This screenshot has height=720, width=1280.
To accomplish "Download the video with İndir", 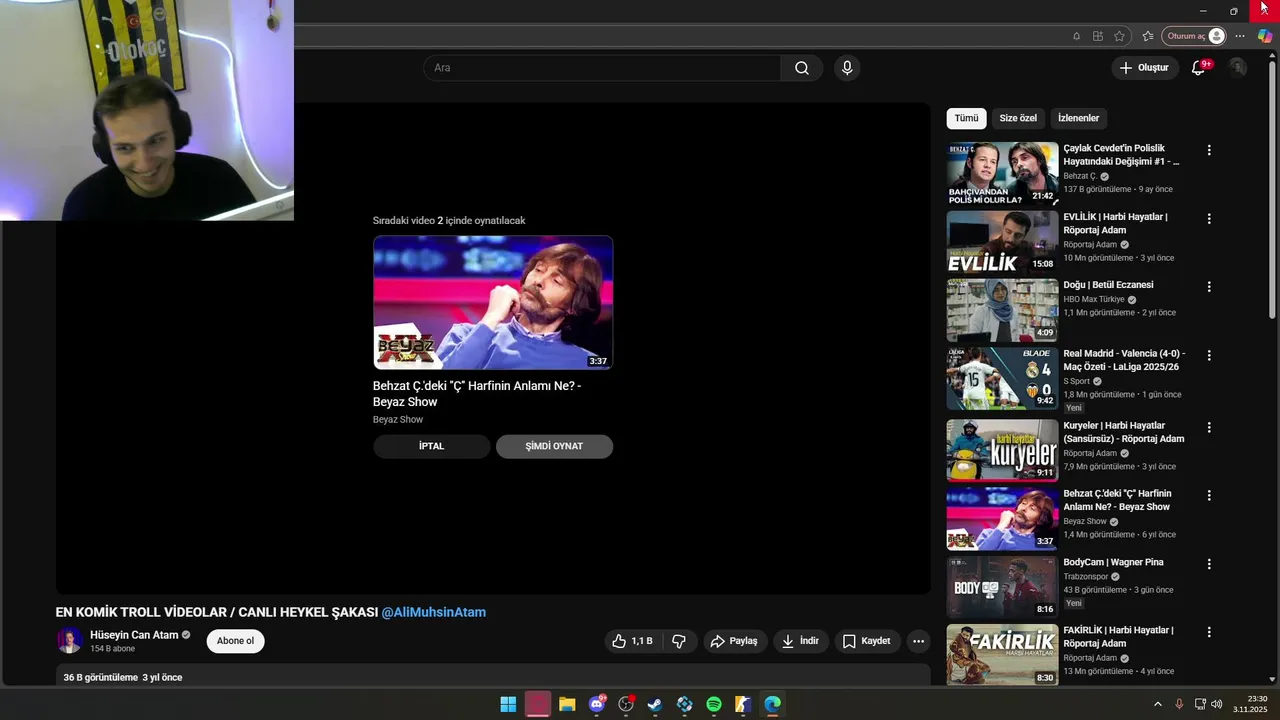I will click(x=801, y=641).
